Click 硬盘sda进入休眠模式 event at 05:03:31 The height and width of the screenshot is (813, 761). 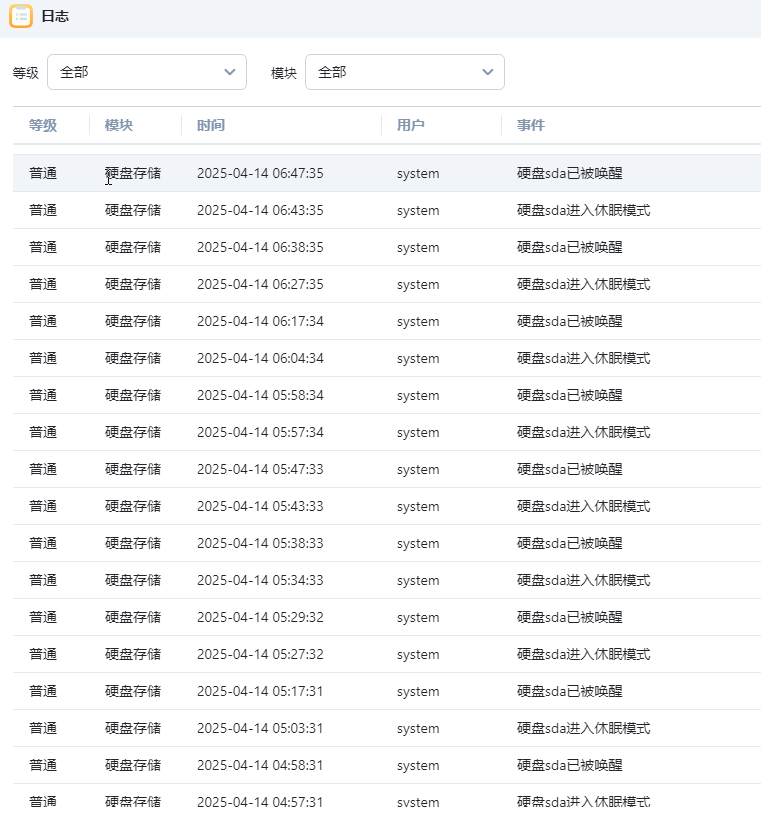(584, 728)
